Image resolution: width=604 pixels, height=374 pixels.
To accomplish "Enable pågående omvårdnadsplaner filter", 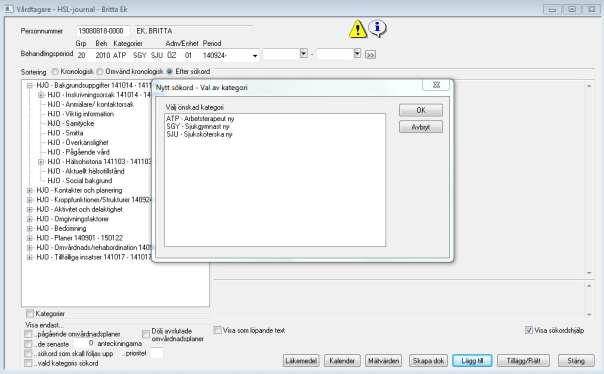I will coord(28,334).
